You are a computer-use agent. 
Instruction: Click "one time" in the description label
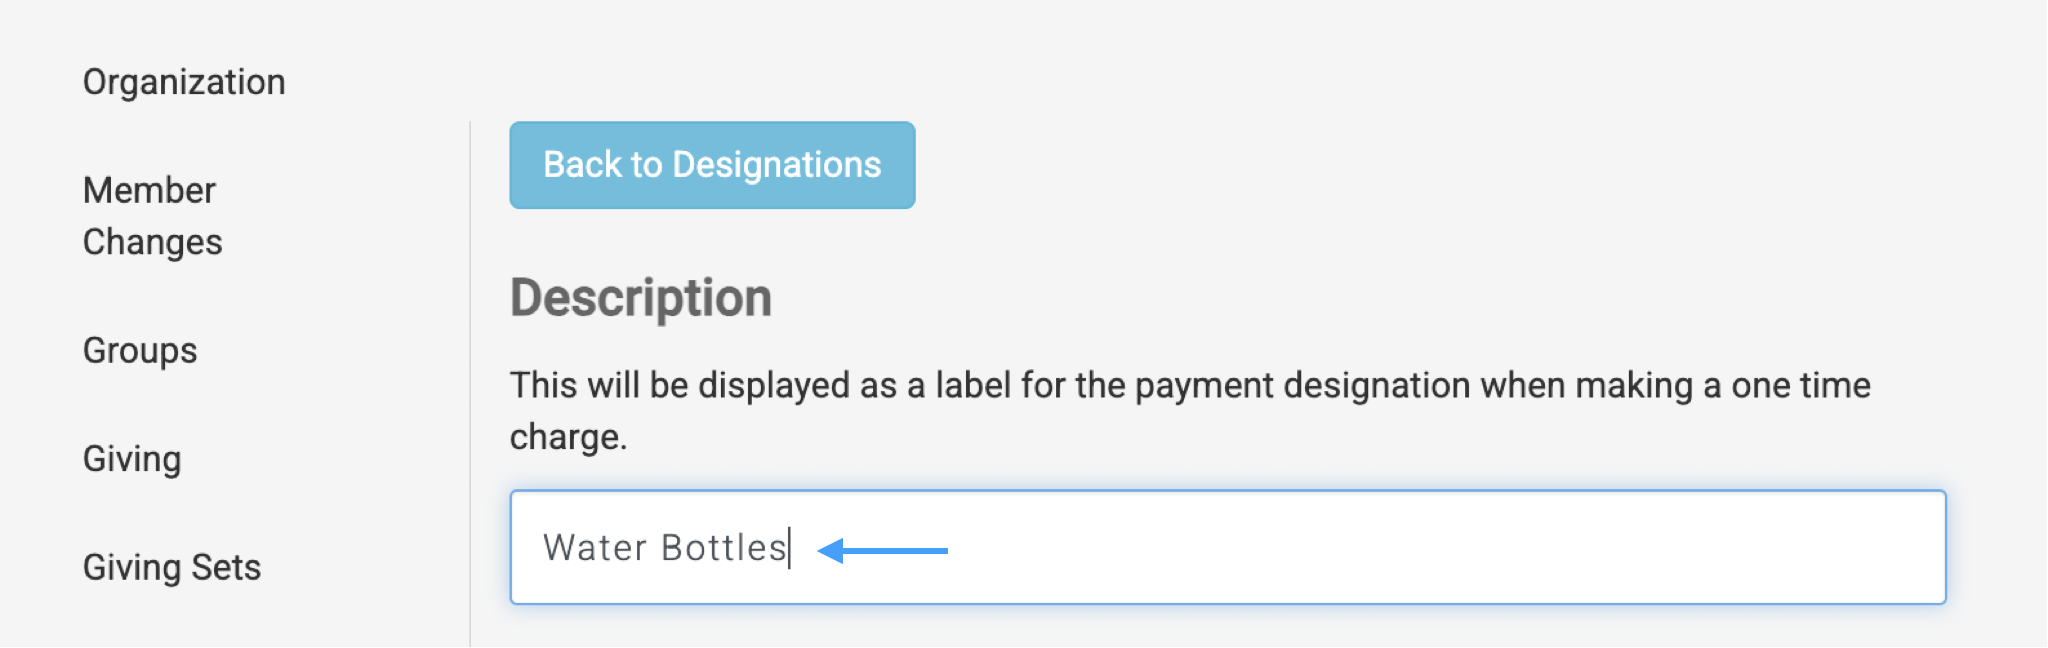[1800, 386]
